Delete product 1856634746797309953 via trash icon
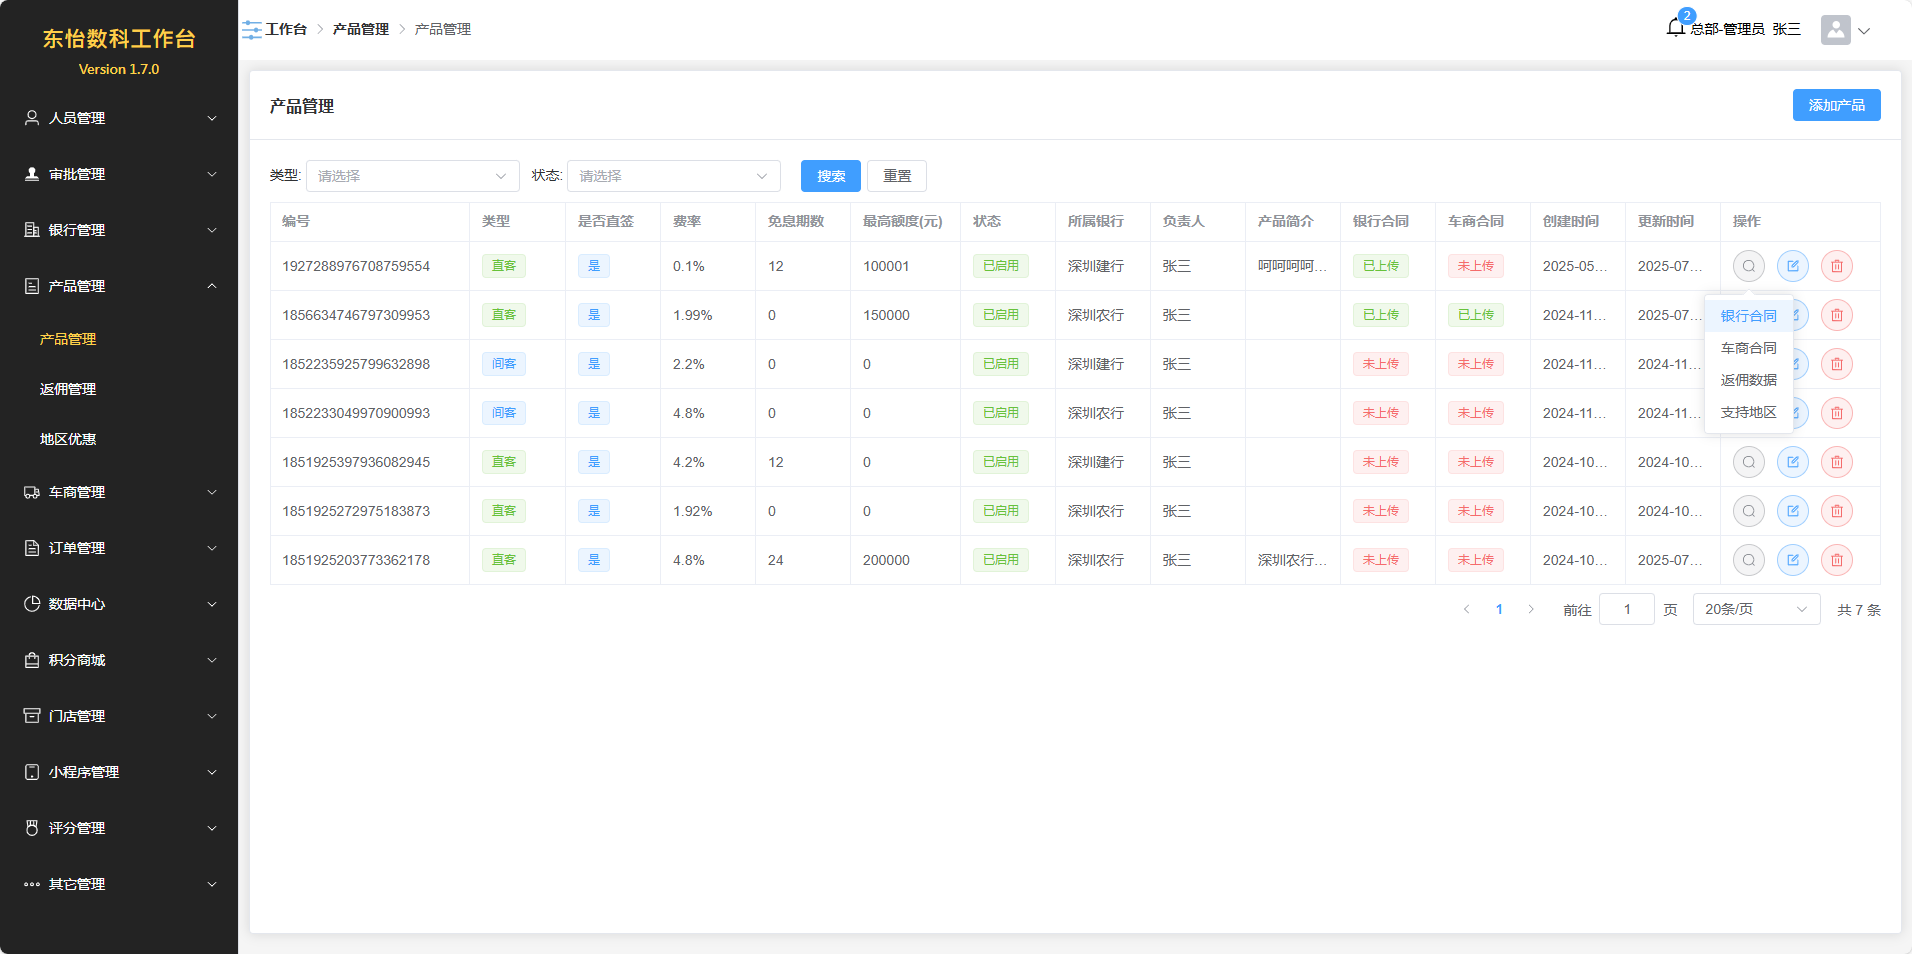This screenshot has width=1912, height=954. tap(1836, 315)
